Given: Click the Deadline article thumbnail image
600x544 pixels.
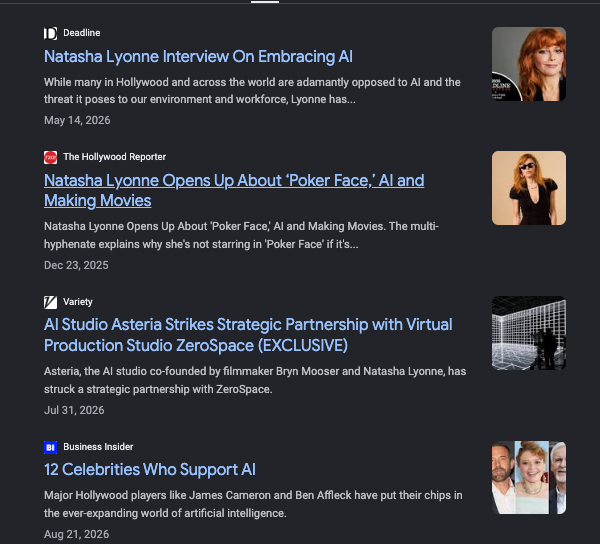Looking at the screenshot, I should coord(529,64).
